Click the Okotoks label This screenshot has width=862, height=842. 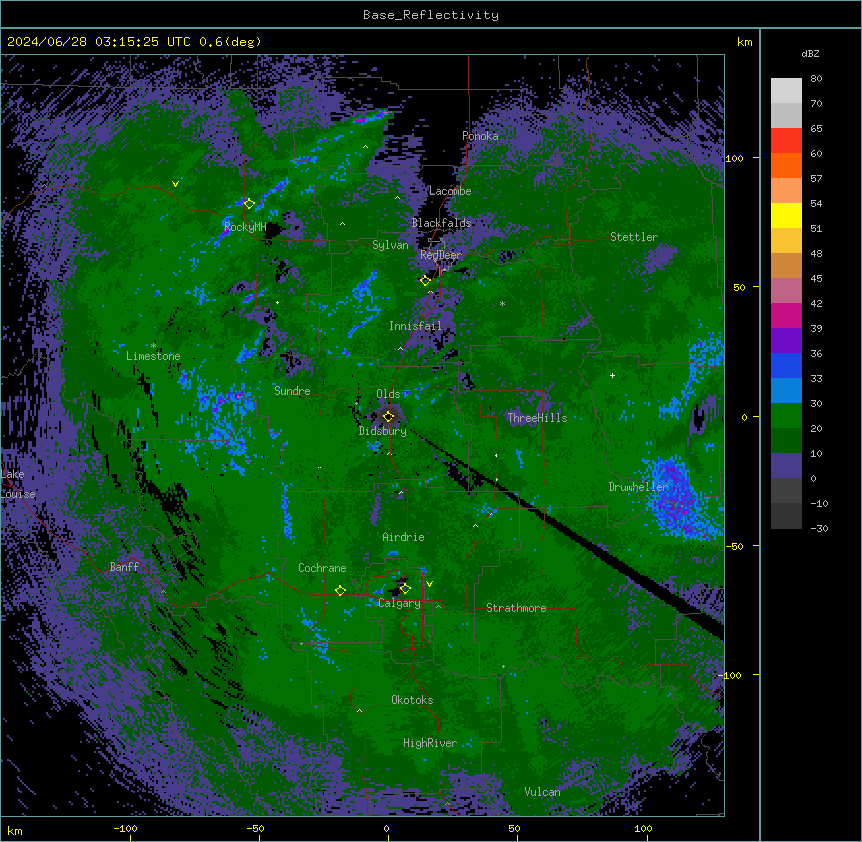(412, 700)
